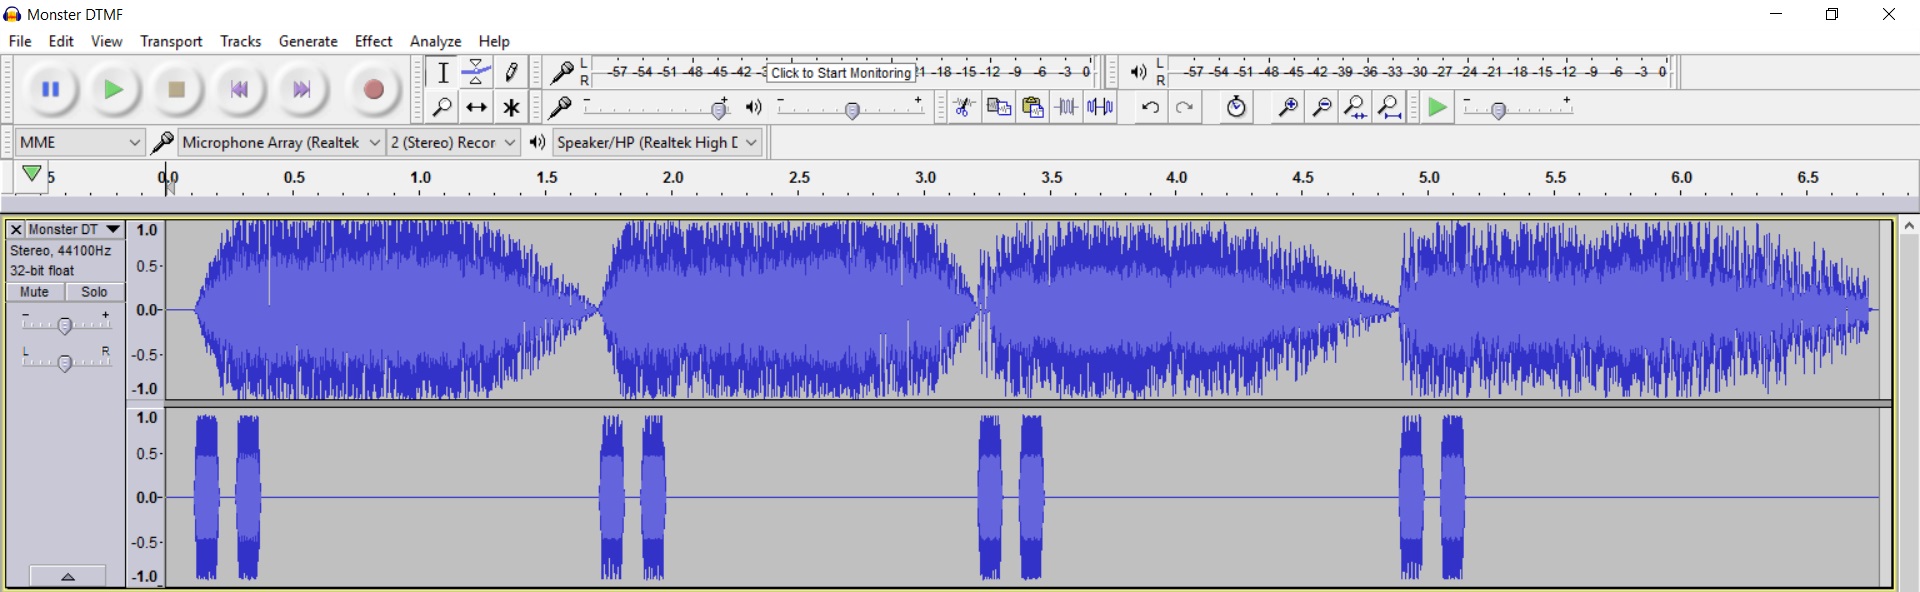Click the Record button
The height and width of the screenshot is (592, 1920).
pyautogui.click(x=373, y=90)
